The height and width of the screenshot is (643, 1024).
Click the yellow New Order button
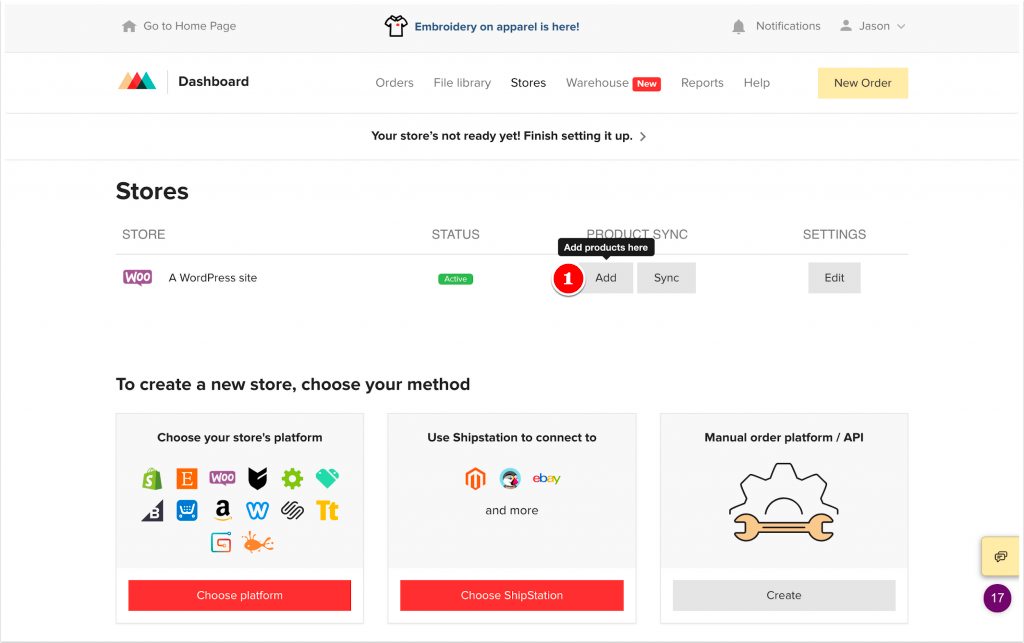click(862, 83)
